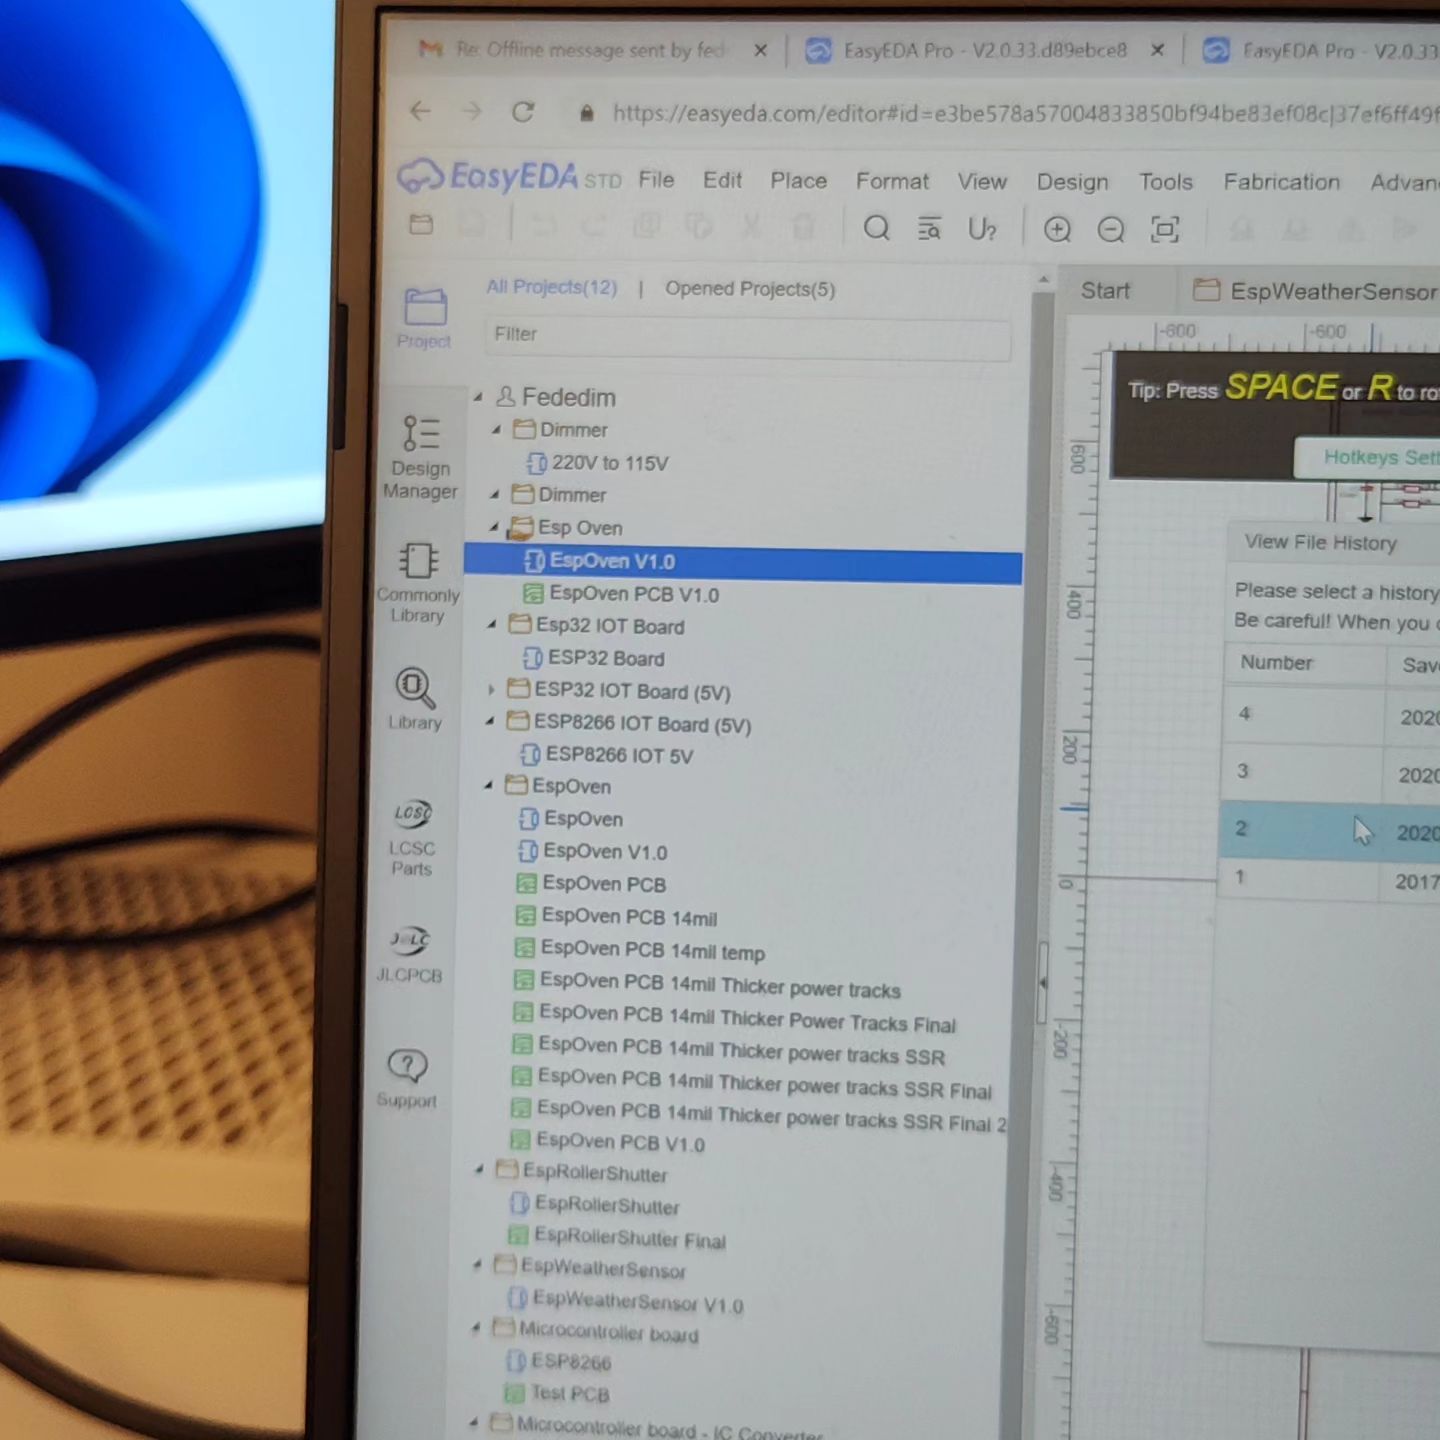Viewport: 1440px width, 1440px height.
Task: Collapse the Fededim user tree
Action: pos(478,397)
